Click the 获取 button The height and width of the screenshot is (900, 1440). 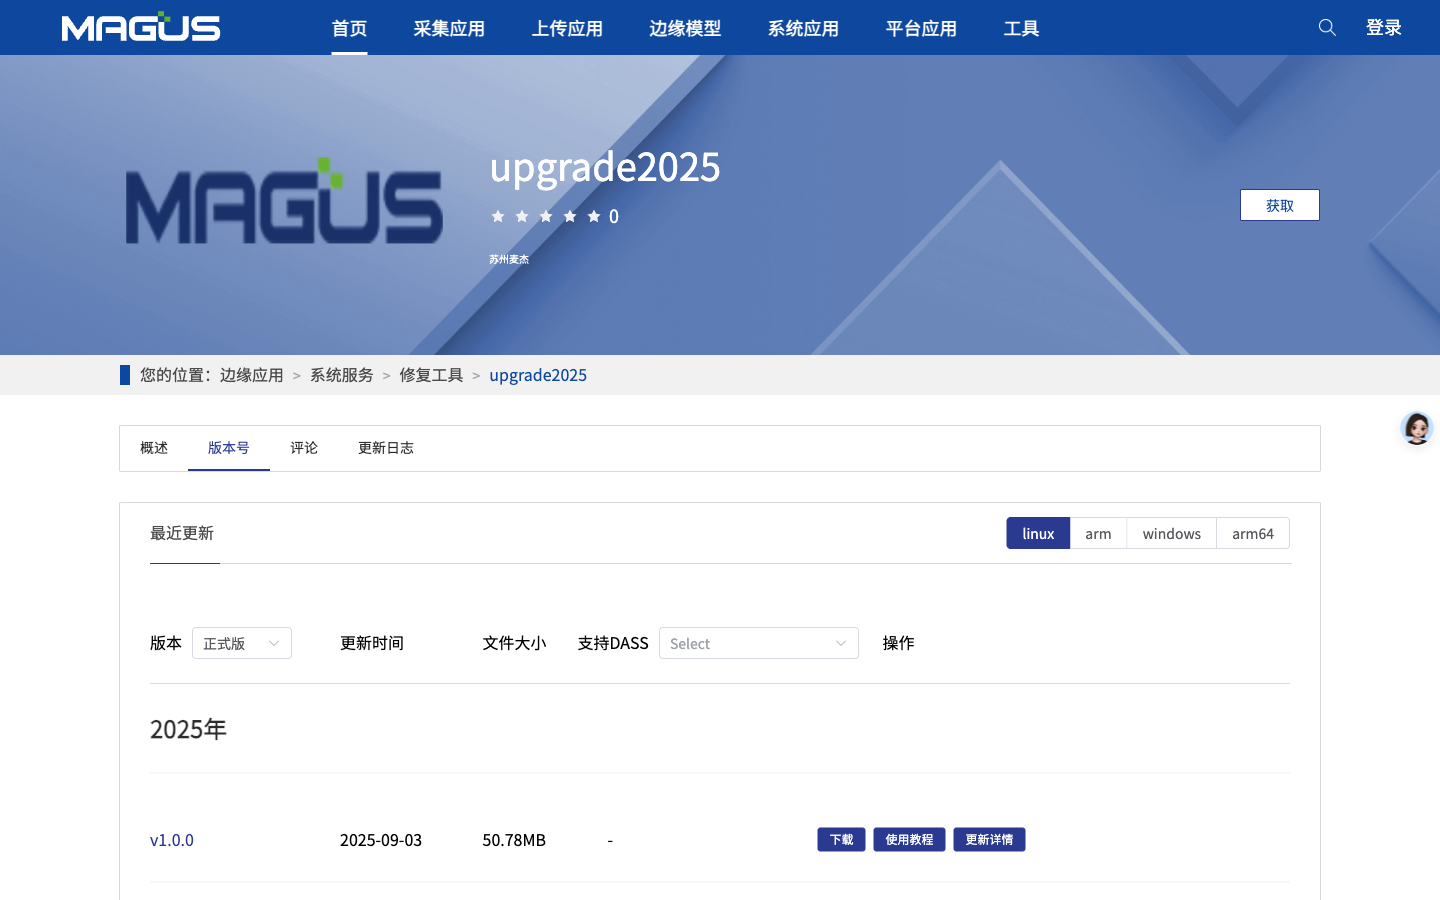click(1280, 205)
